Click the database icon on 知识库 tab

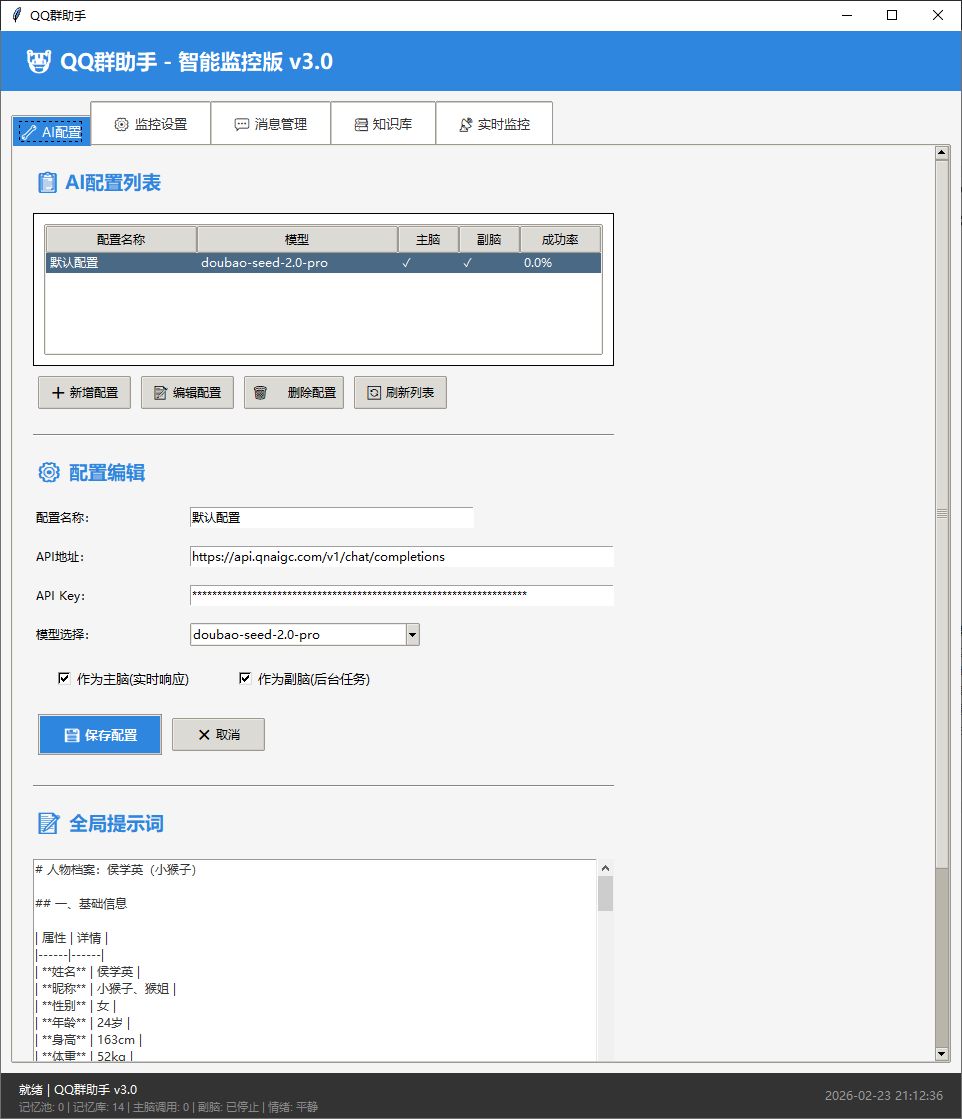click(x=361, y=124)
